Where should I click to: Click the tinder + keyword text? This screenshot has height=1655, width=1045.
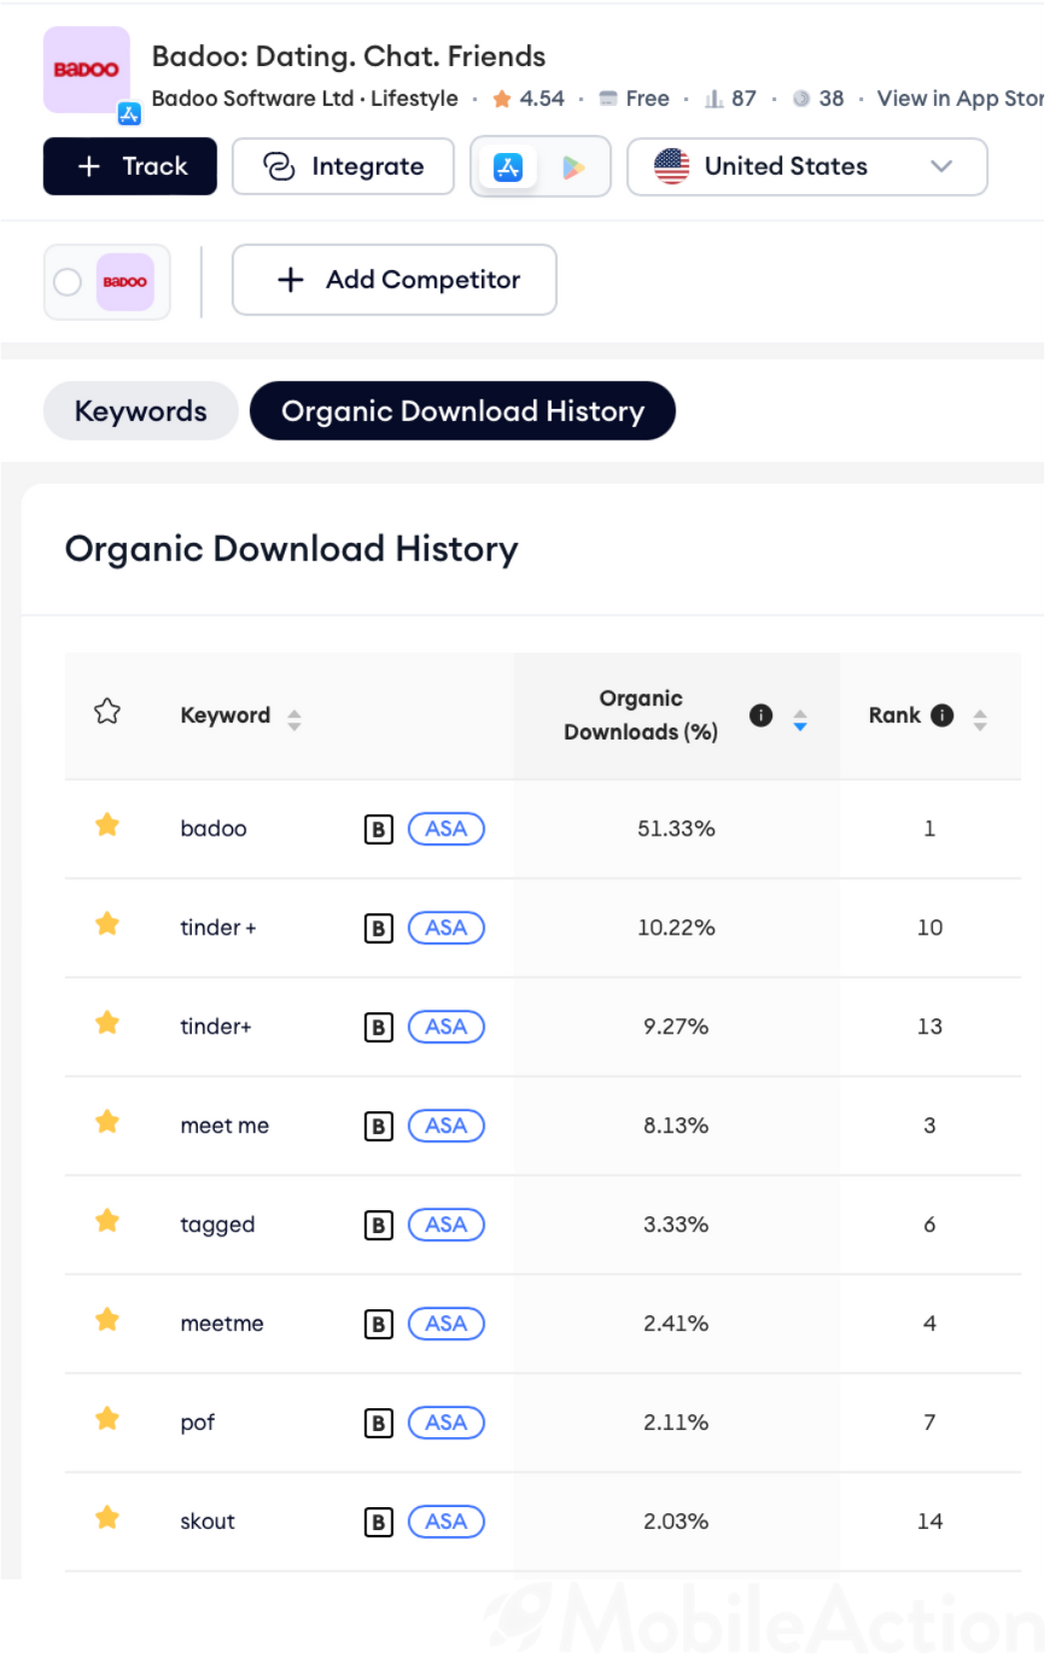(x=218, y=928)
